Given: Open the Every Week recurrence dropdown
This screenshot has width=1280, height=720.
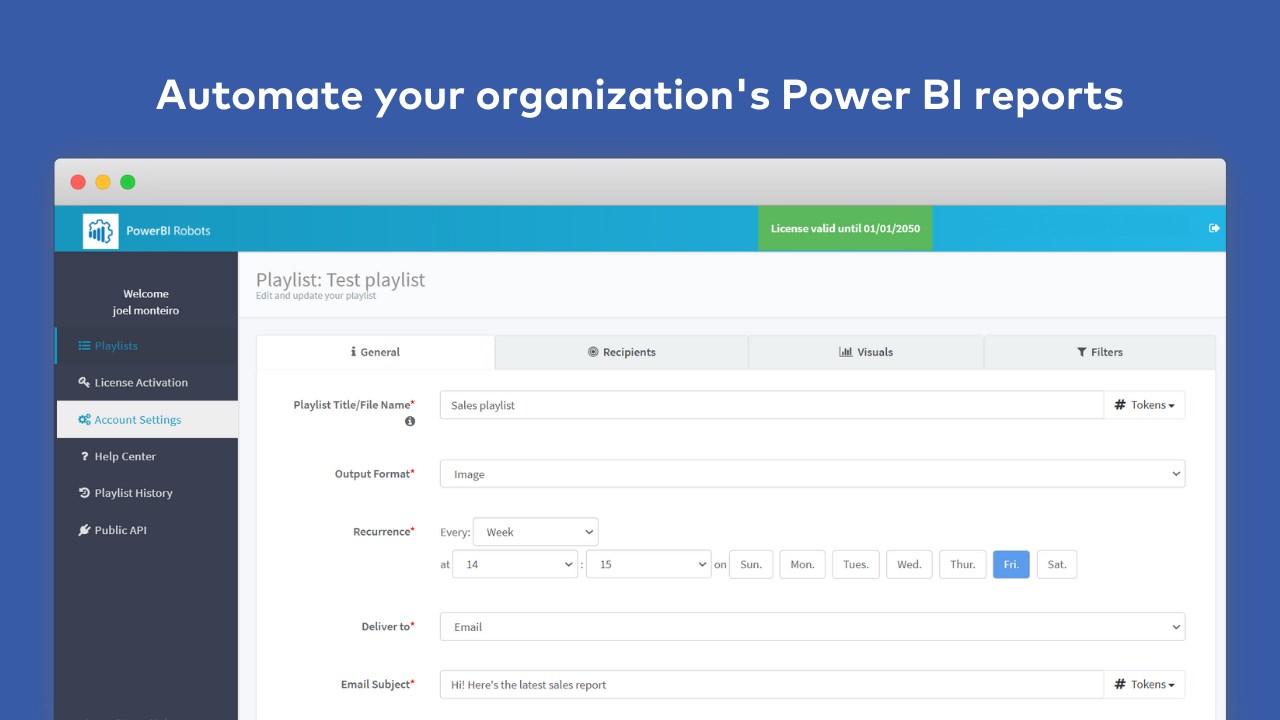Looking at the screenshot, I should [x=535, y=532].
